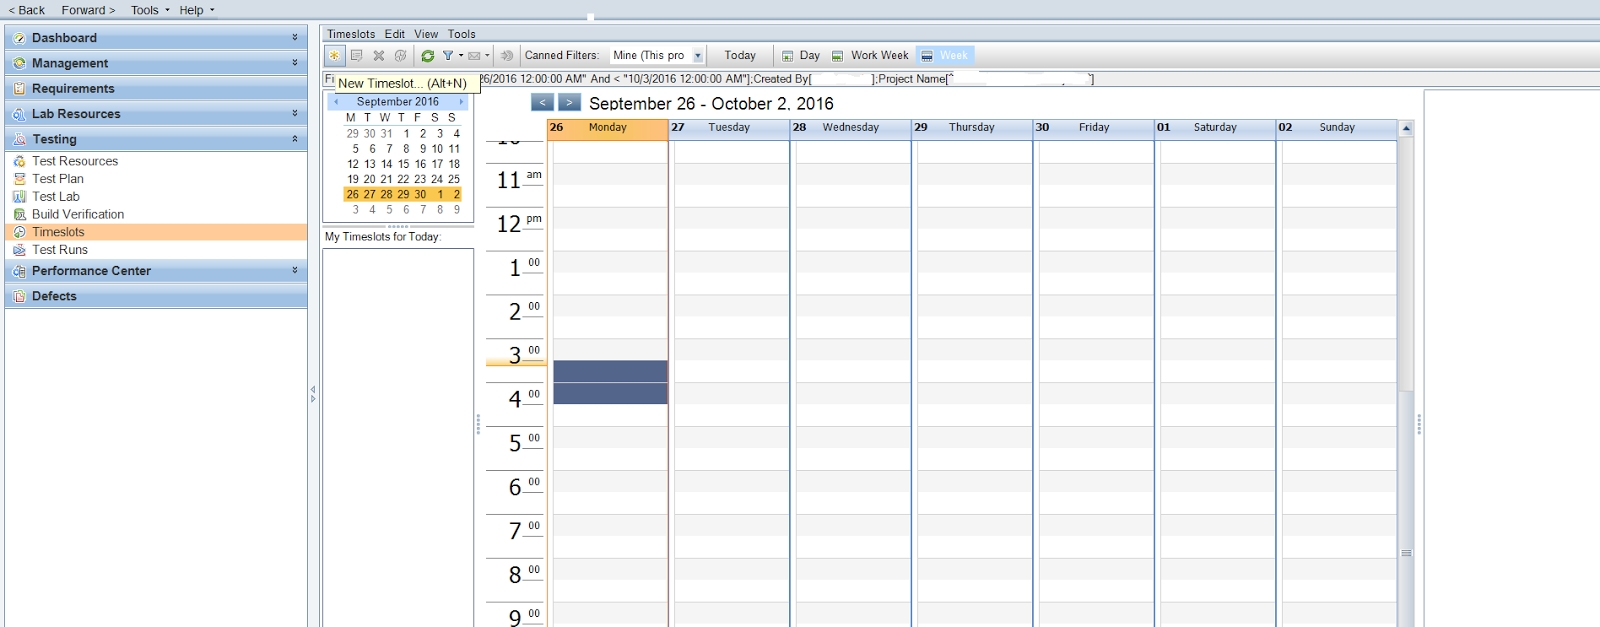Open the Defects sidebar module

[156, 296]
